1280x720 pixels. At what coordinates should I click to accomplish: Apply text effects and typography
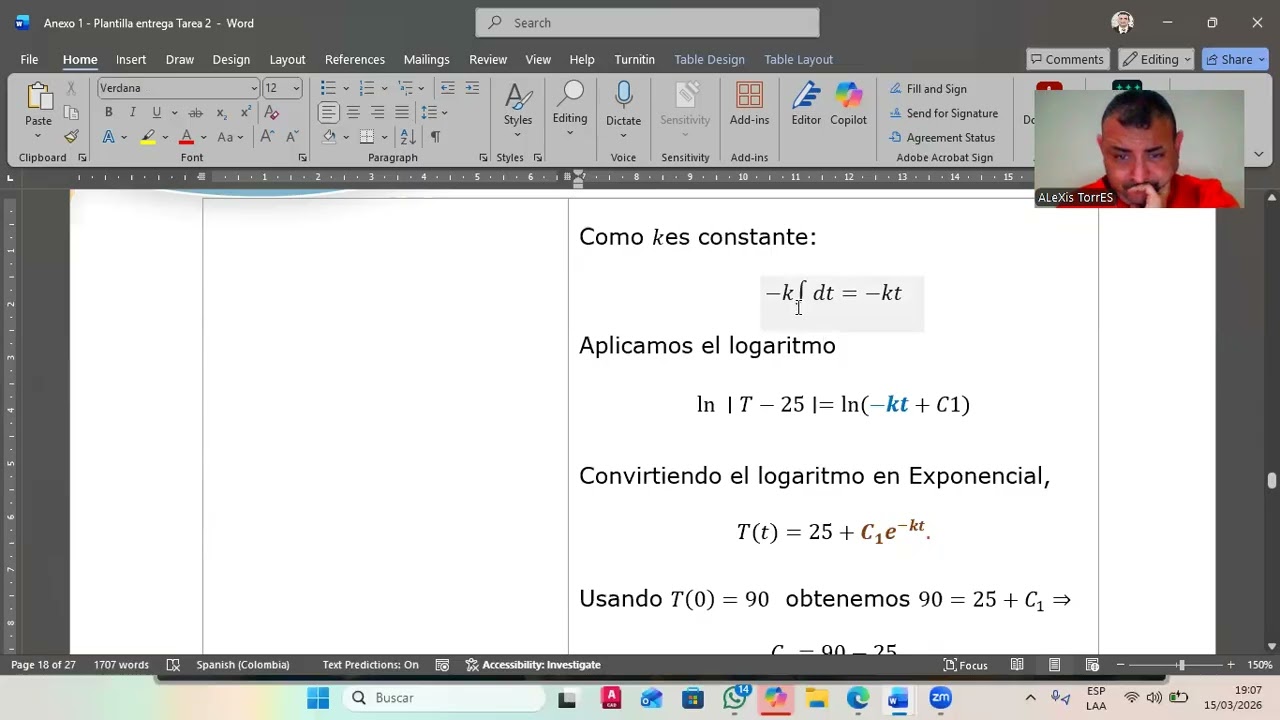click(x=108, y=137)
